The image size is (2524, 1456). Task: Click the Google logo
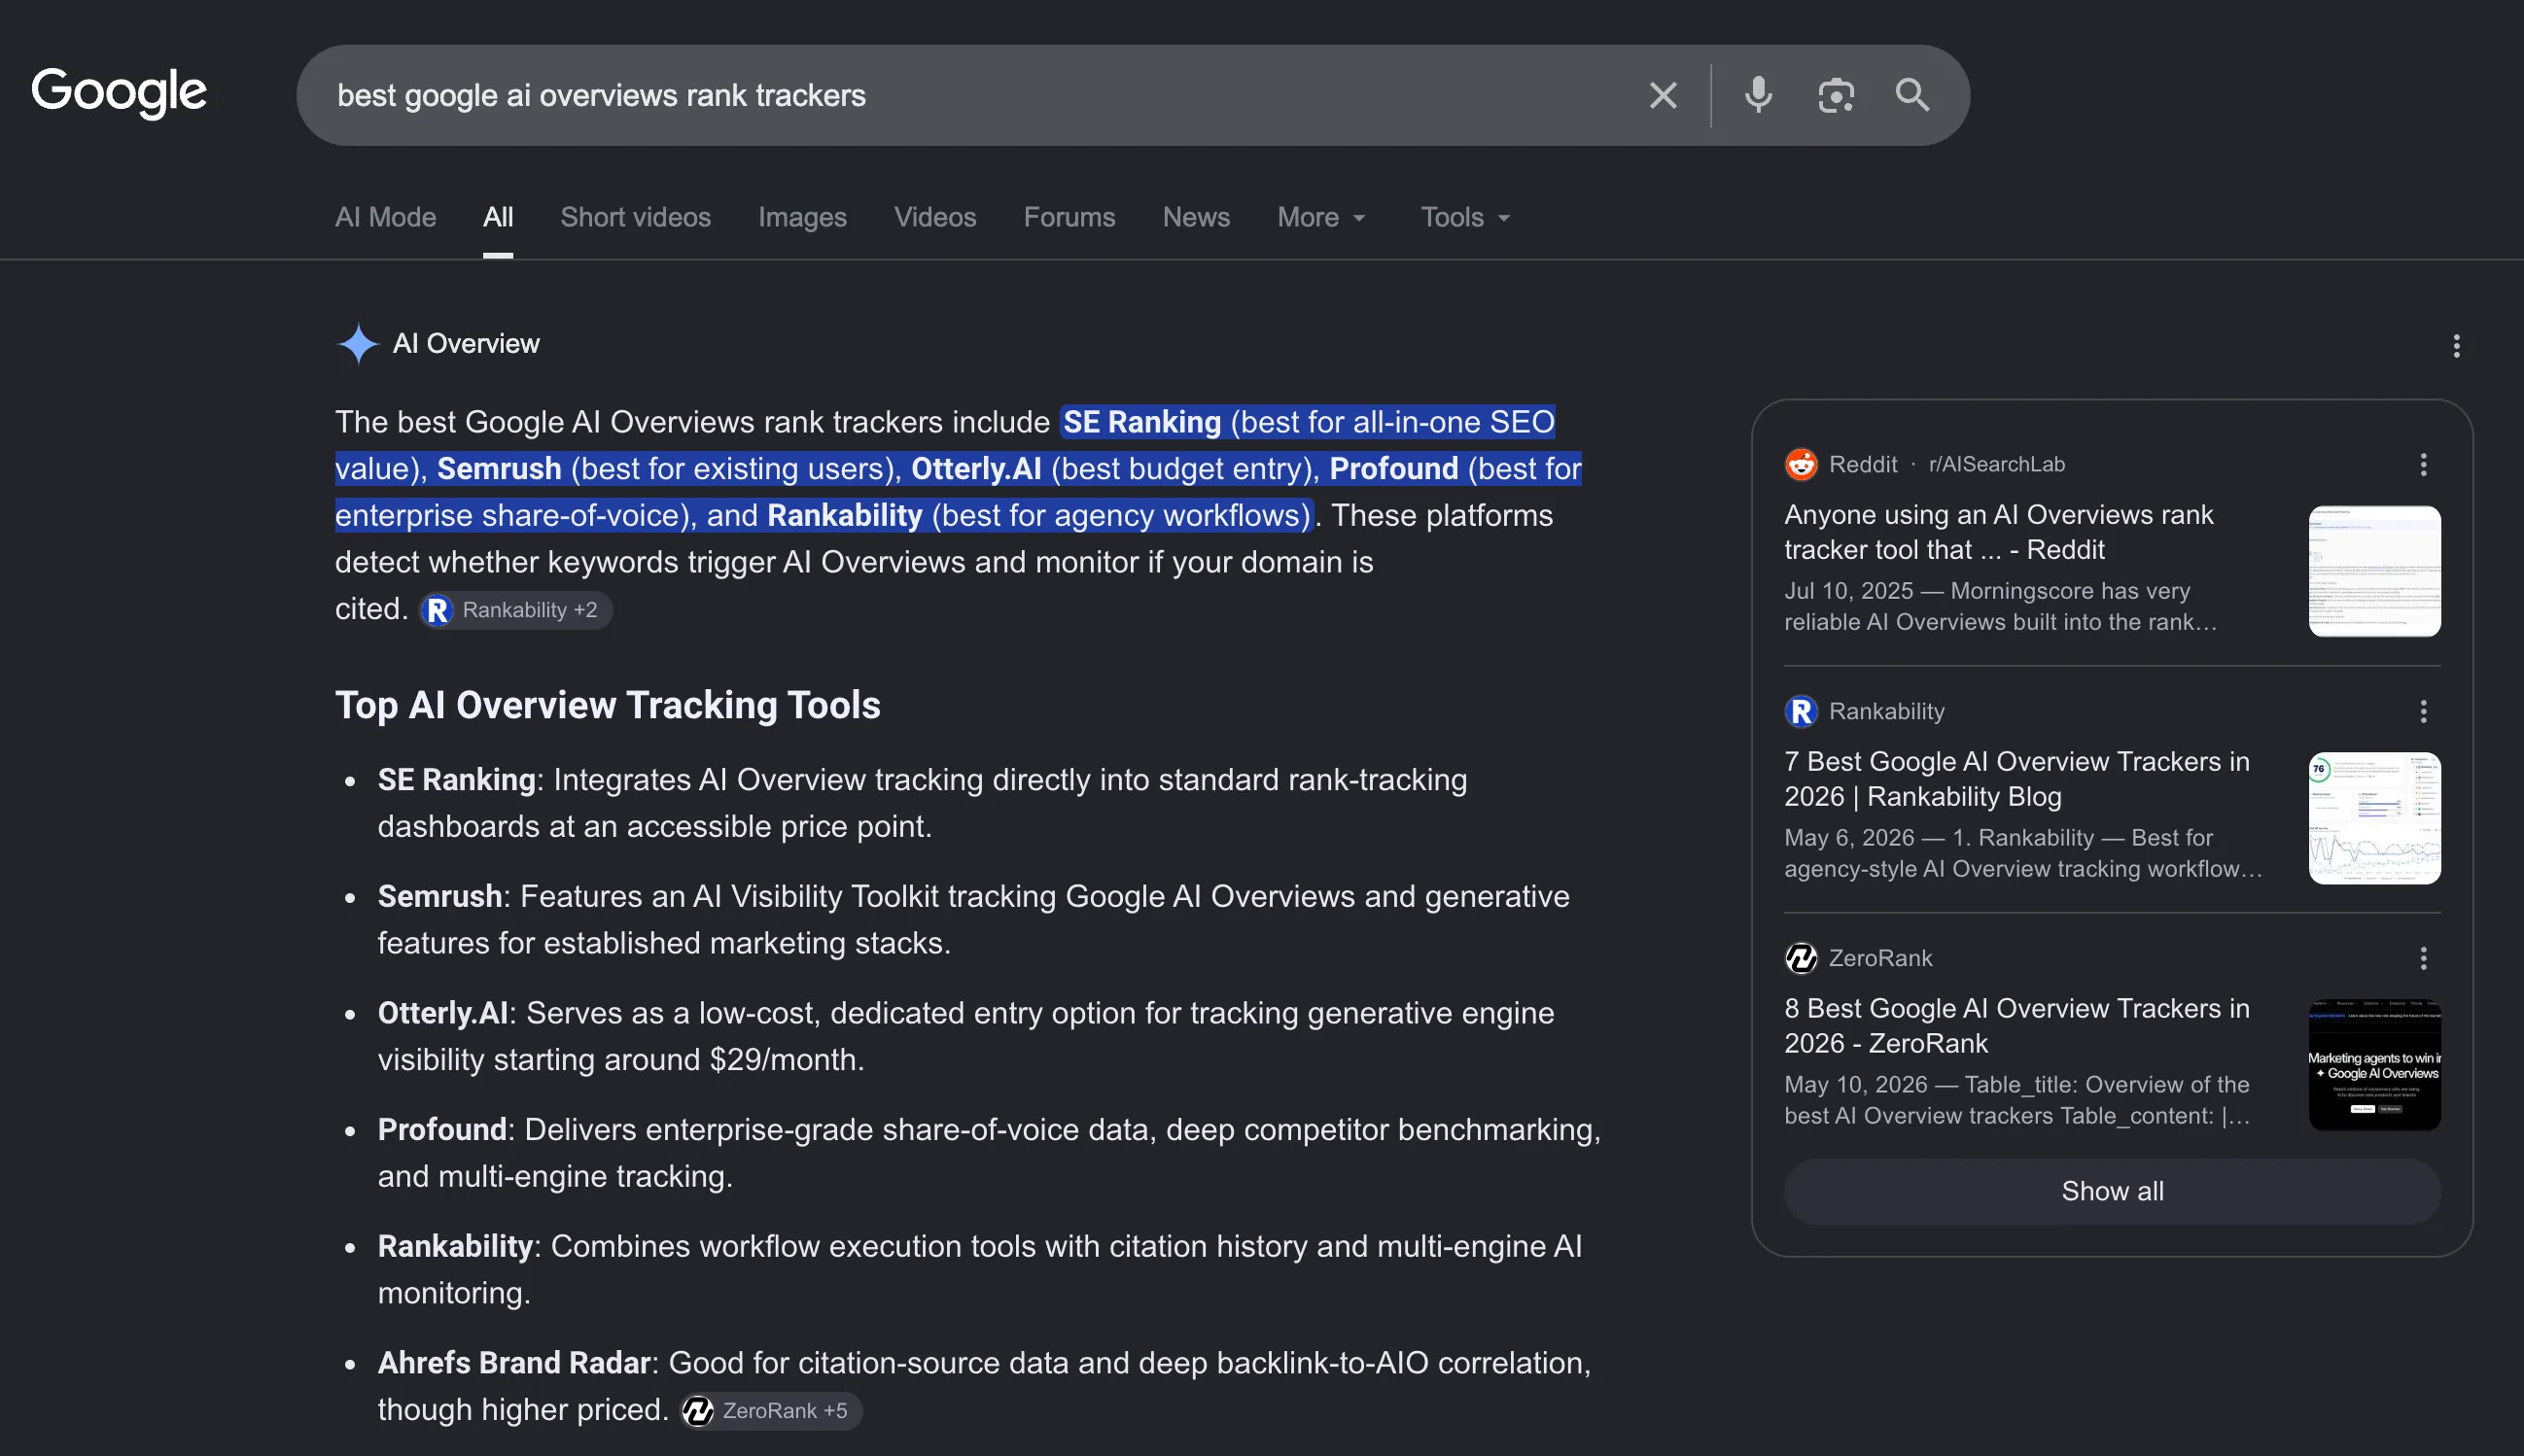click(x=119, y=93)
